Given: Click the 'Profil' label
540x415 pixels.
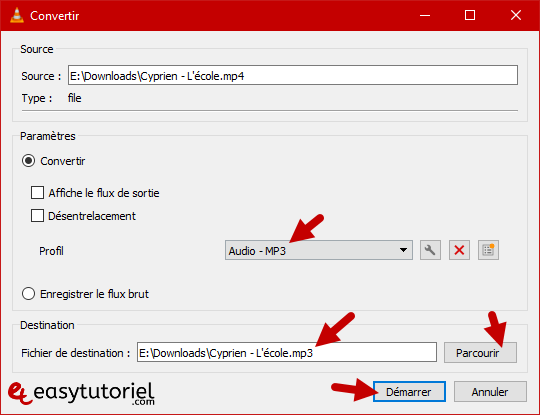Looking at the screenshot, I should click(x=51, y=251).
